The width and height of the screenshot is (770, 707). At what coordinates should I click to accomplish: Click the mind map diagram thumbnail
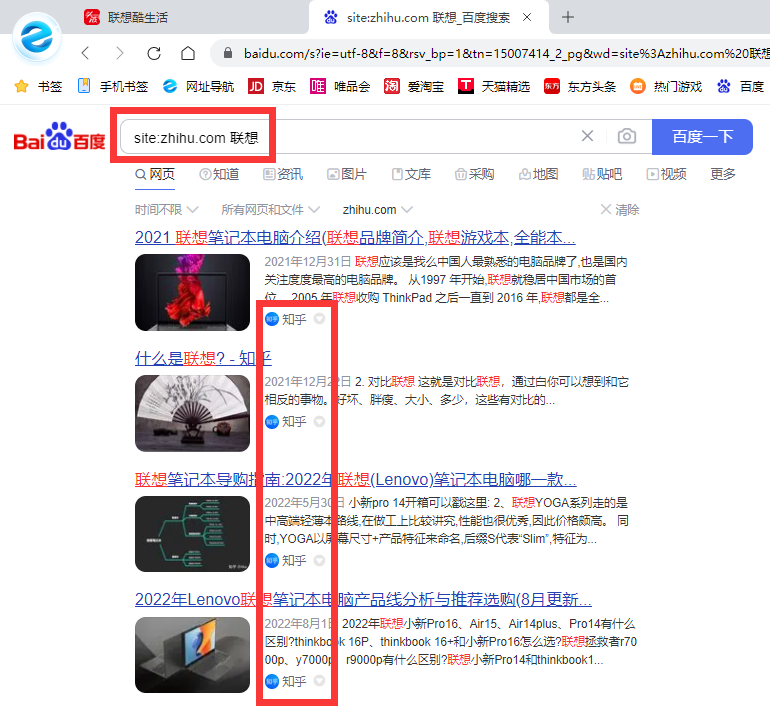coord(192,534)
